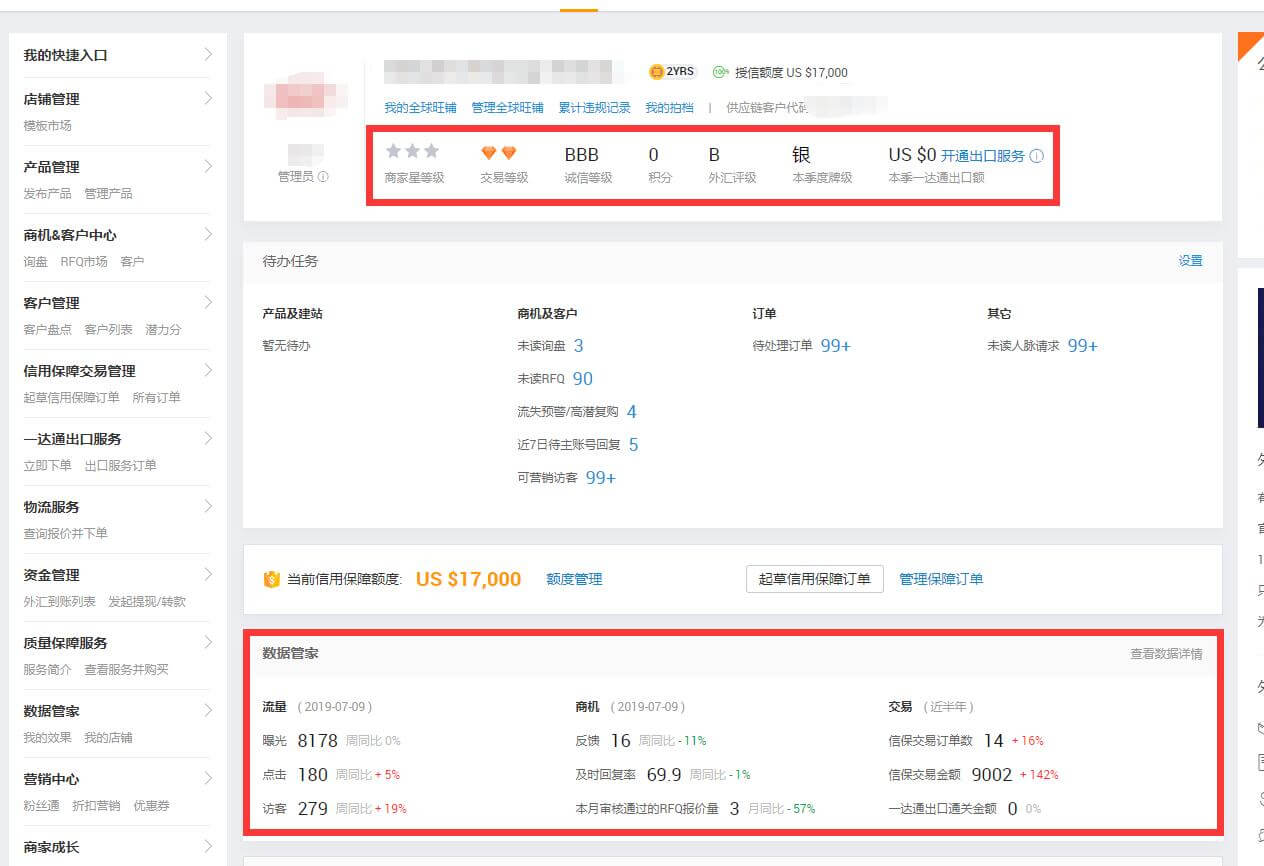Viewport: 1264px width, 866px height.
Task: Click the 起草信用保障订单 button
Action: pyautogui.click(x=814, y=579)
